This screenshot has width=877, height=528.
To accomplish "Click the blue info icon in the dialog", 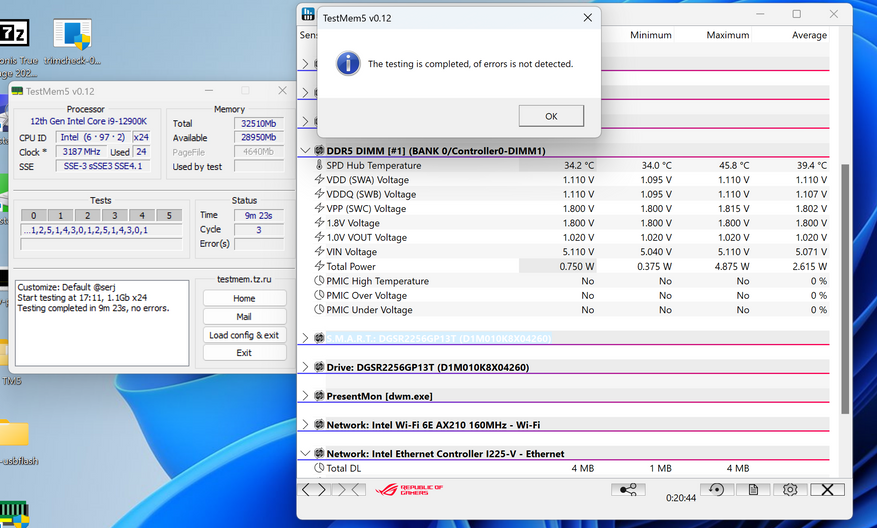I will (347, 63).
